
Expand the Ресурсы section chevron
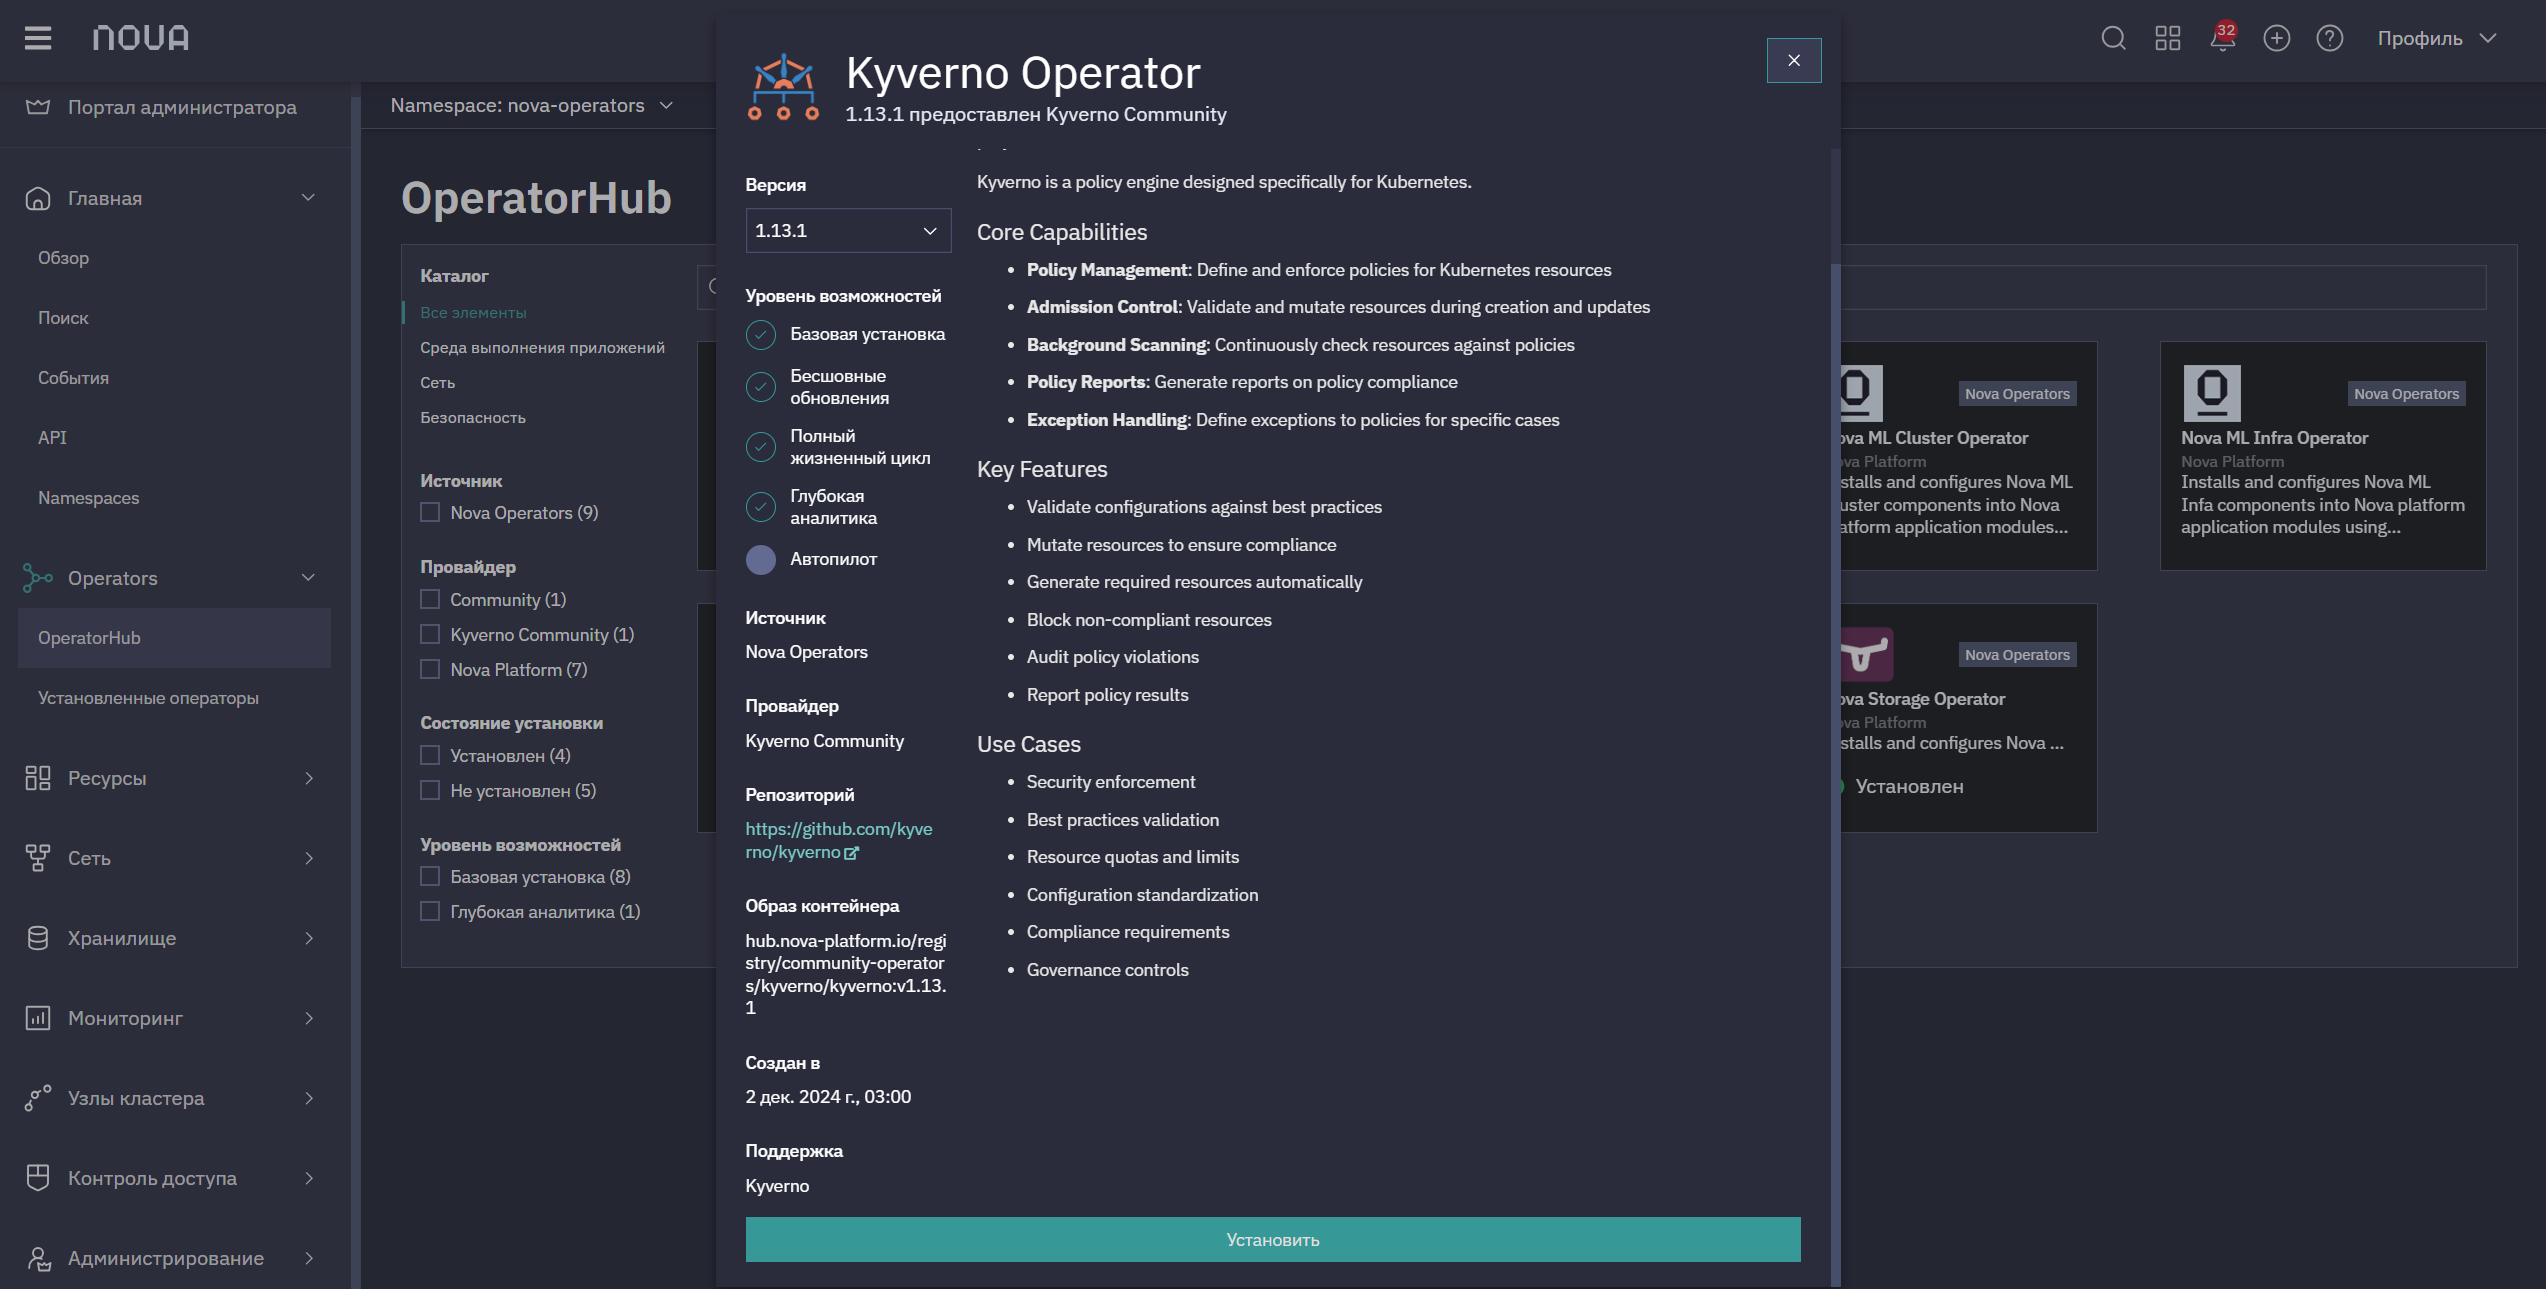tap(308, 778)
